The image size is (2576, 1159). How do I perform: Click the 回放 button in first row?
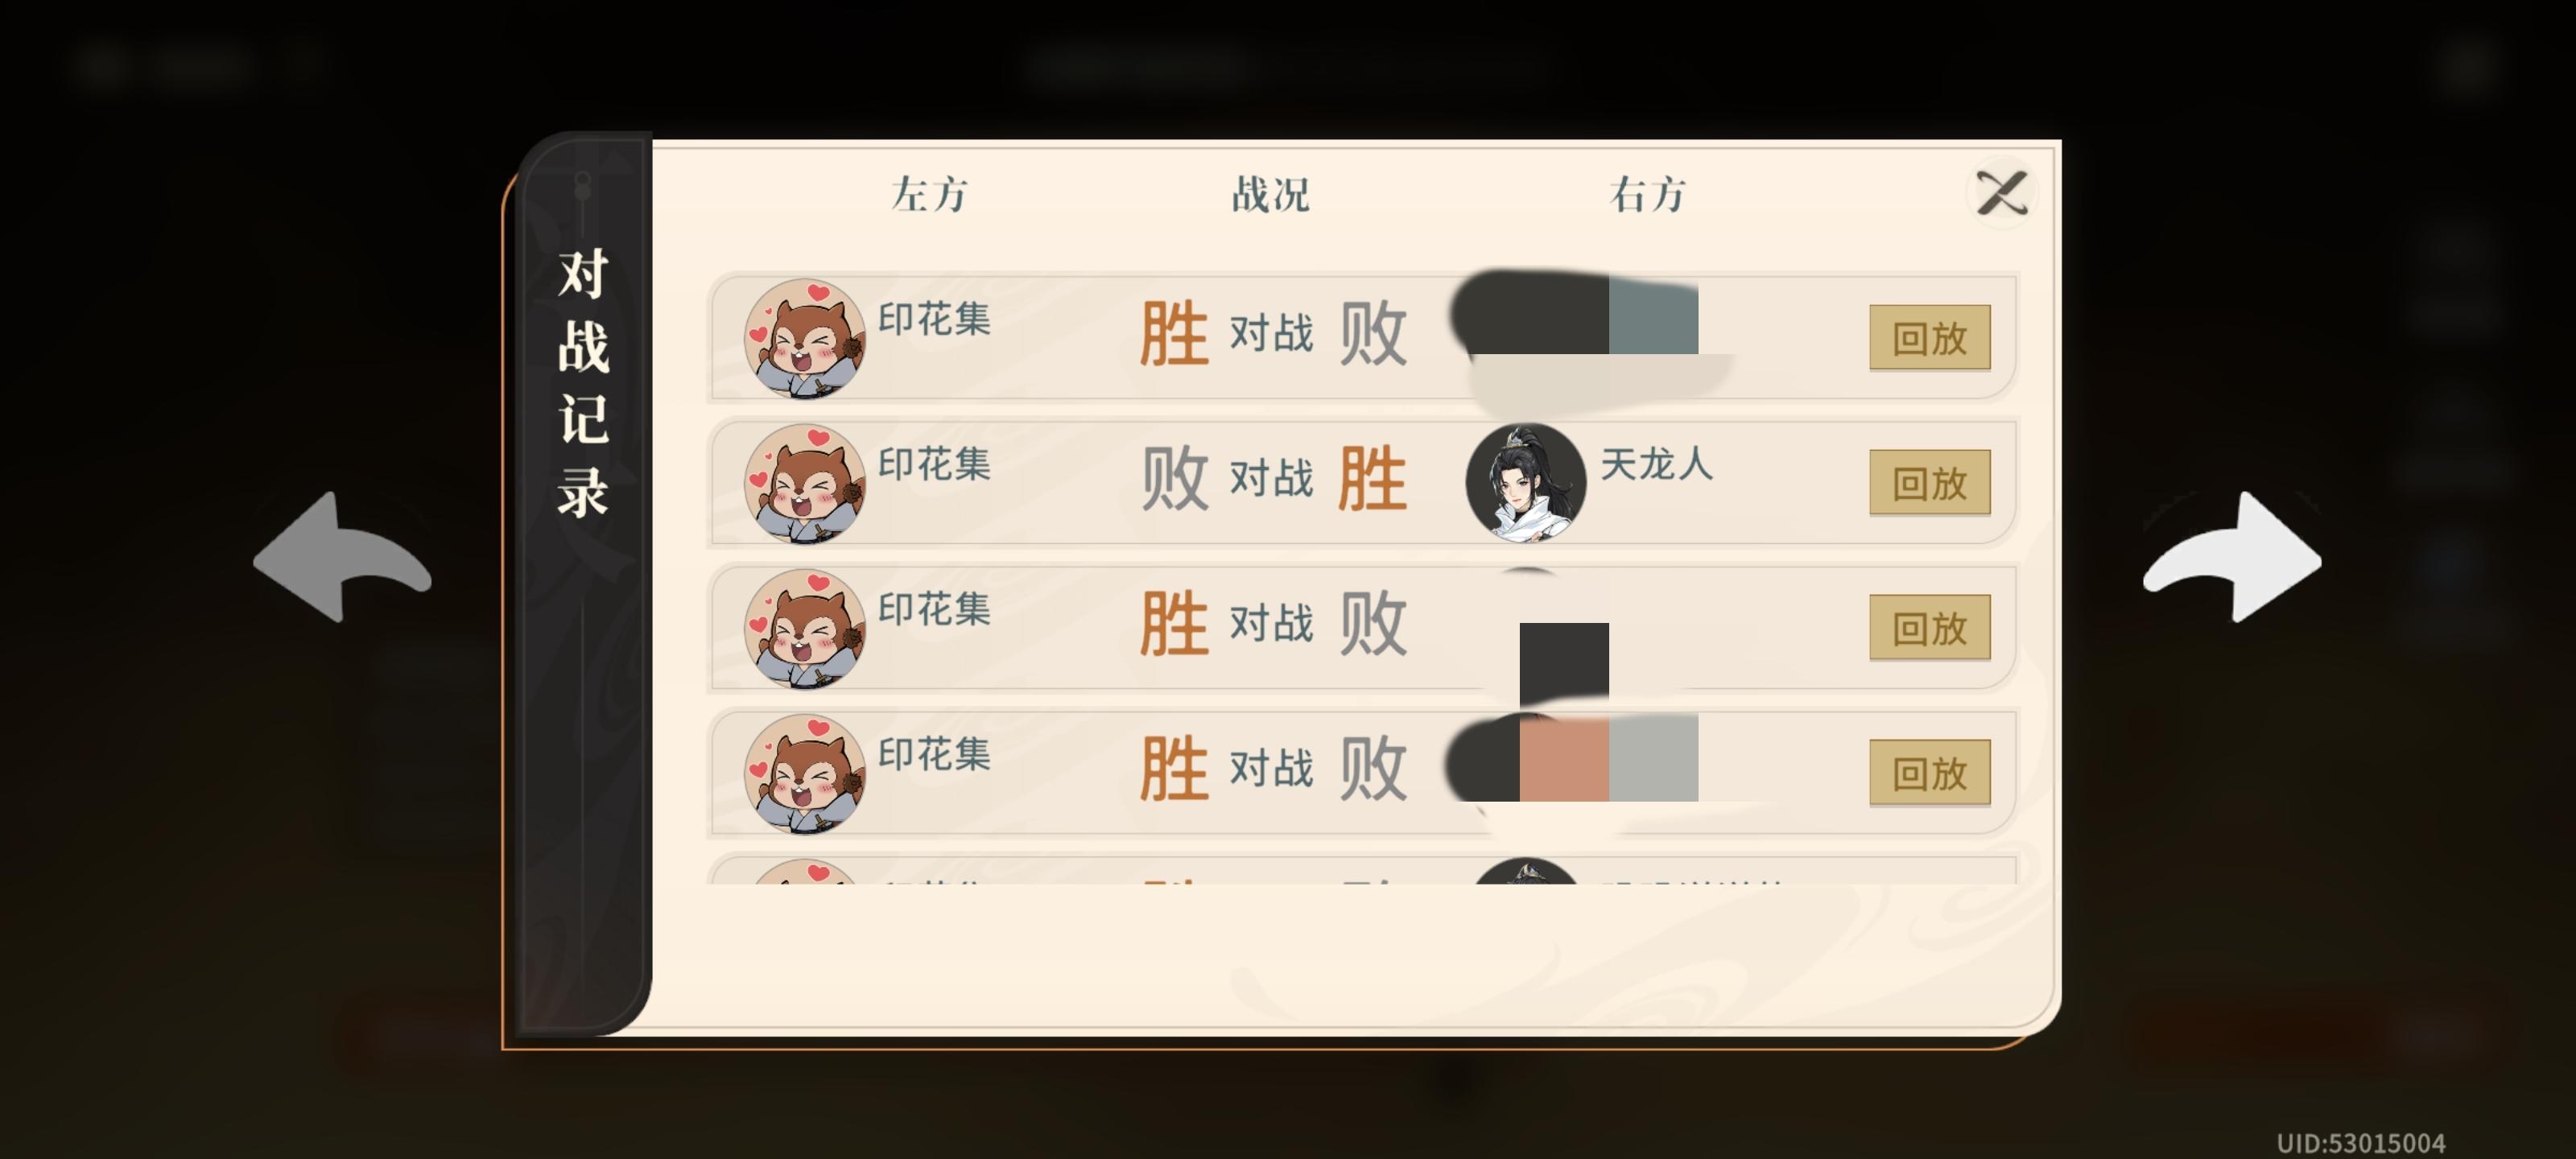click(x=1929, y=338)
